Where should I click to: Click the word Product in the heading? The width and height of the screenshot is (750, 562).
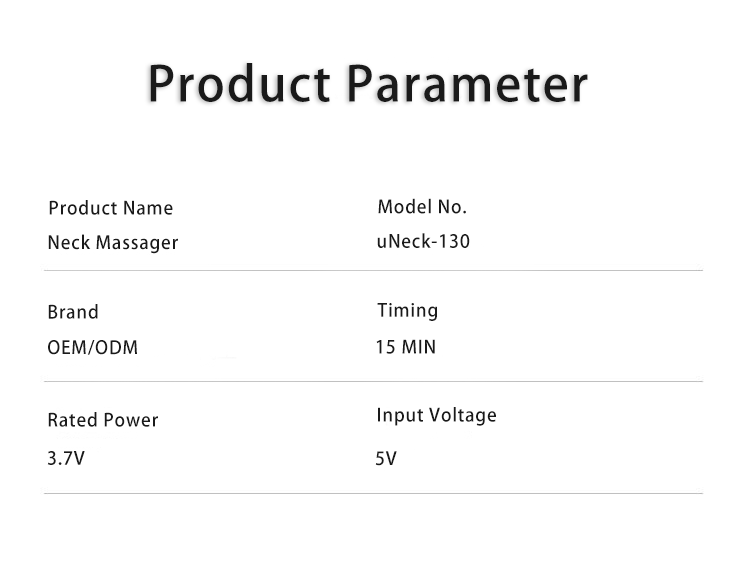239,84
